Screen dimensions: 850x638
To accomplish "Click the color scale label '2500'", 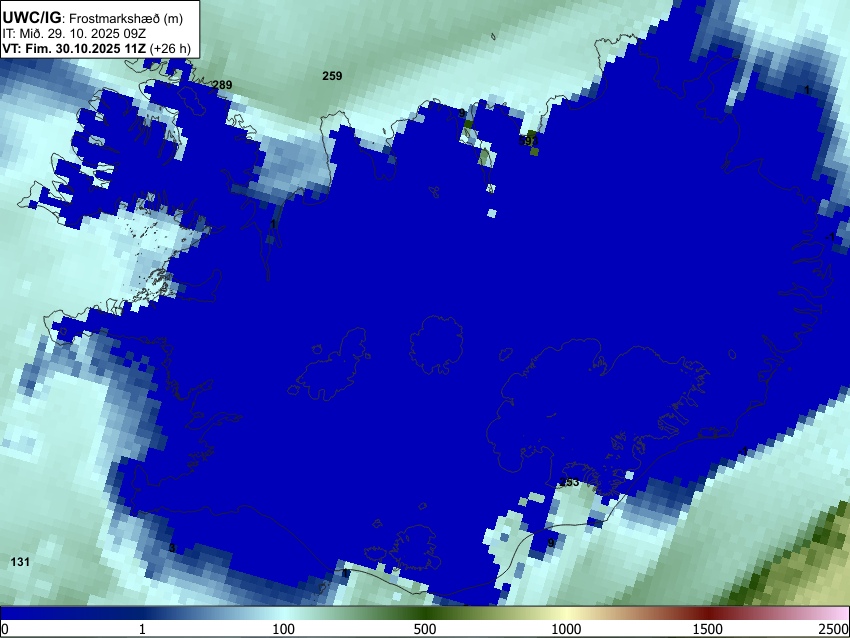I will [834, 629].
